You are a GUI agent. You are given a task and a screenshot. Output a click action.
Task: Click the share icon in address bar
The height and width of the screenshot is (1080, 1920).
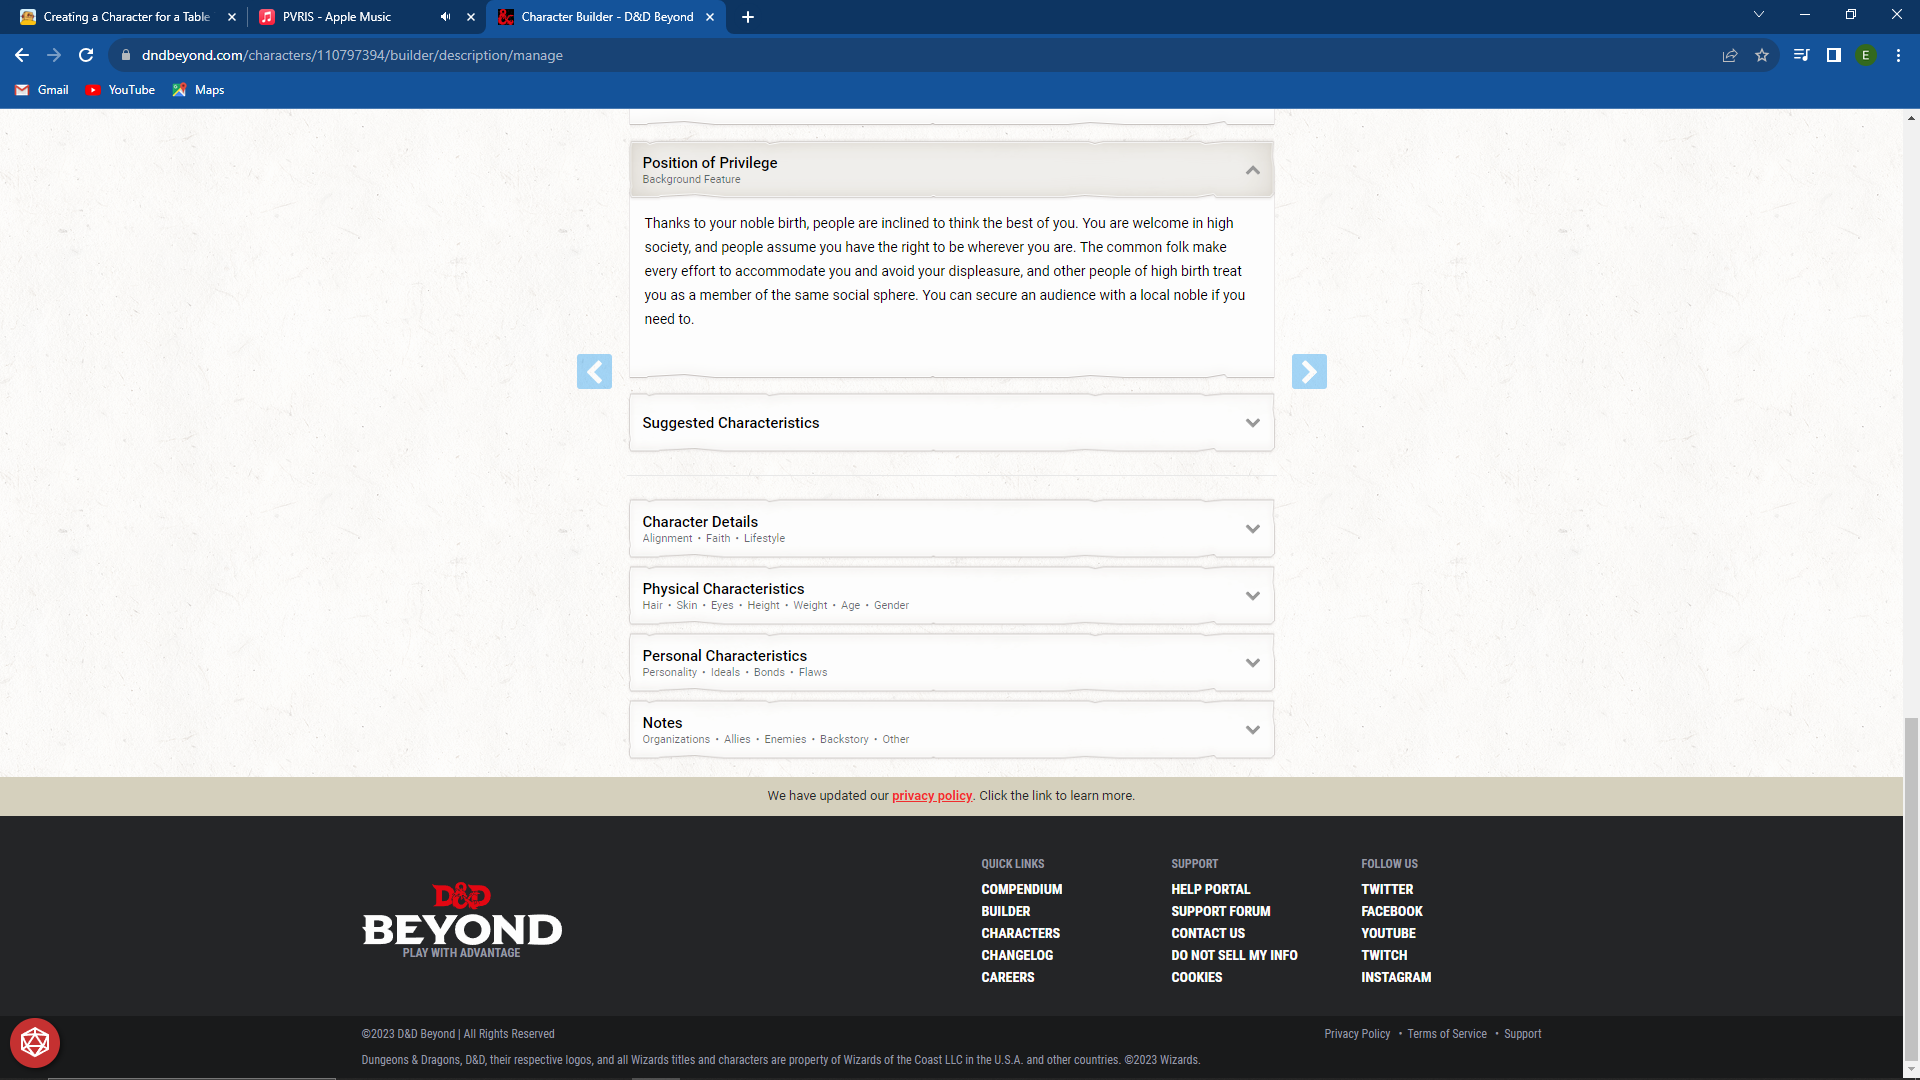pos(1730,56)
